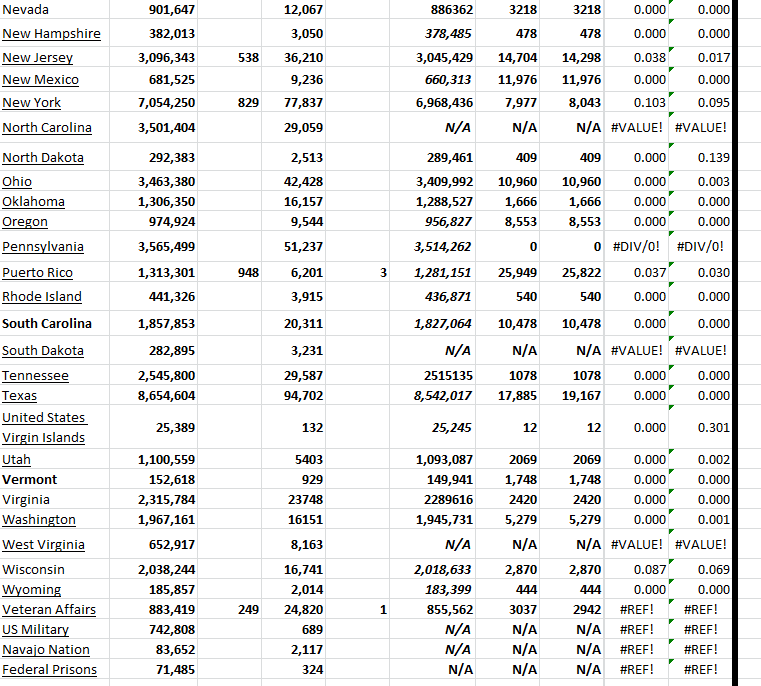Open the Veteran Affairs link
The height and width of the screenshot is (686, 761).
pos(49,610)
